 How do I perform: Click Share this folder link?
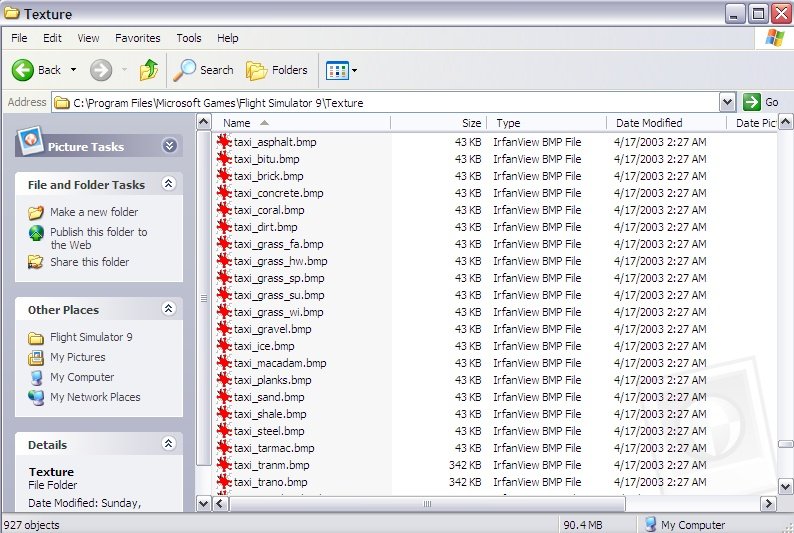click(x=89, y=262)
